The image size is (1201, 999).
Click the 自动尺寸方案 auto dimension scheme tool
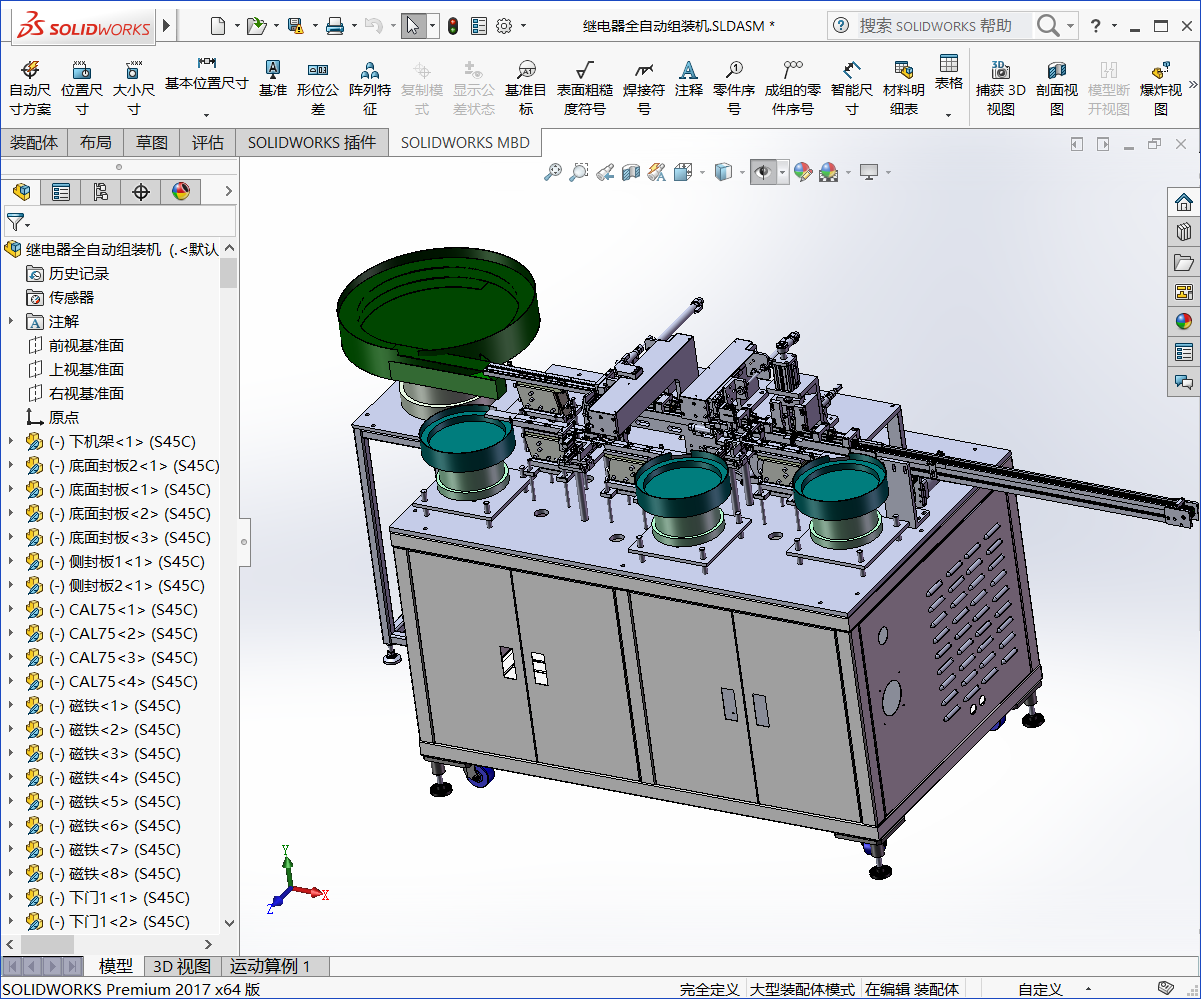click(30, 87)
